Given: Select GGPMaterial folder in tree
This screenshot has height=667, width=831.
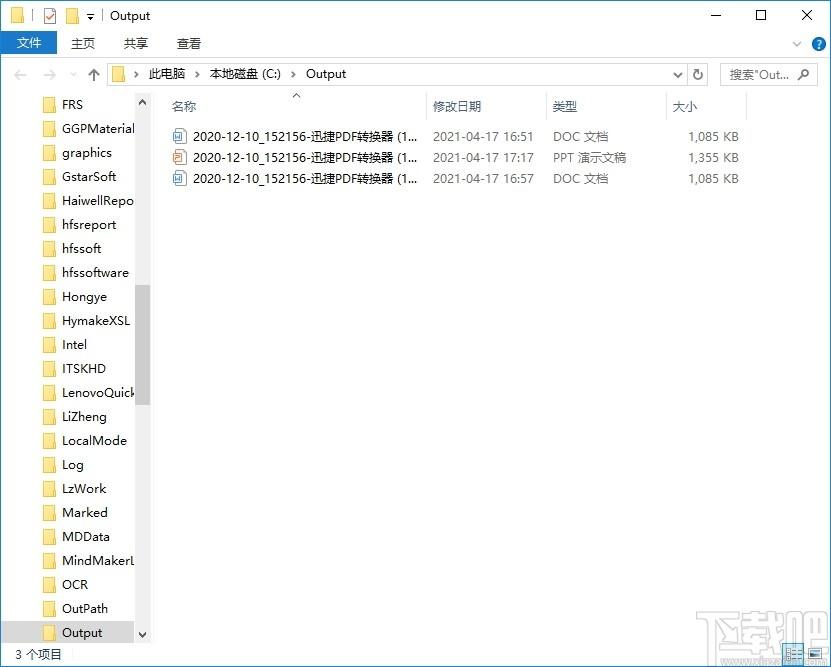Looking at the screenshot, I should (98, 129).
